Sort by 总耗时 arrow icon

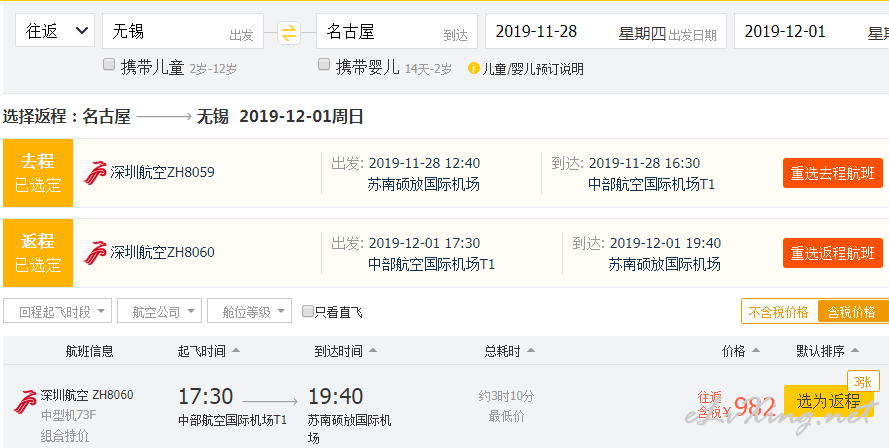point(531,350)
